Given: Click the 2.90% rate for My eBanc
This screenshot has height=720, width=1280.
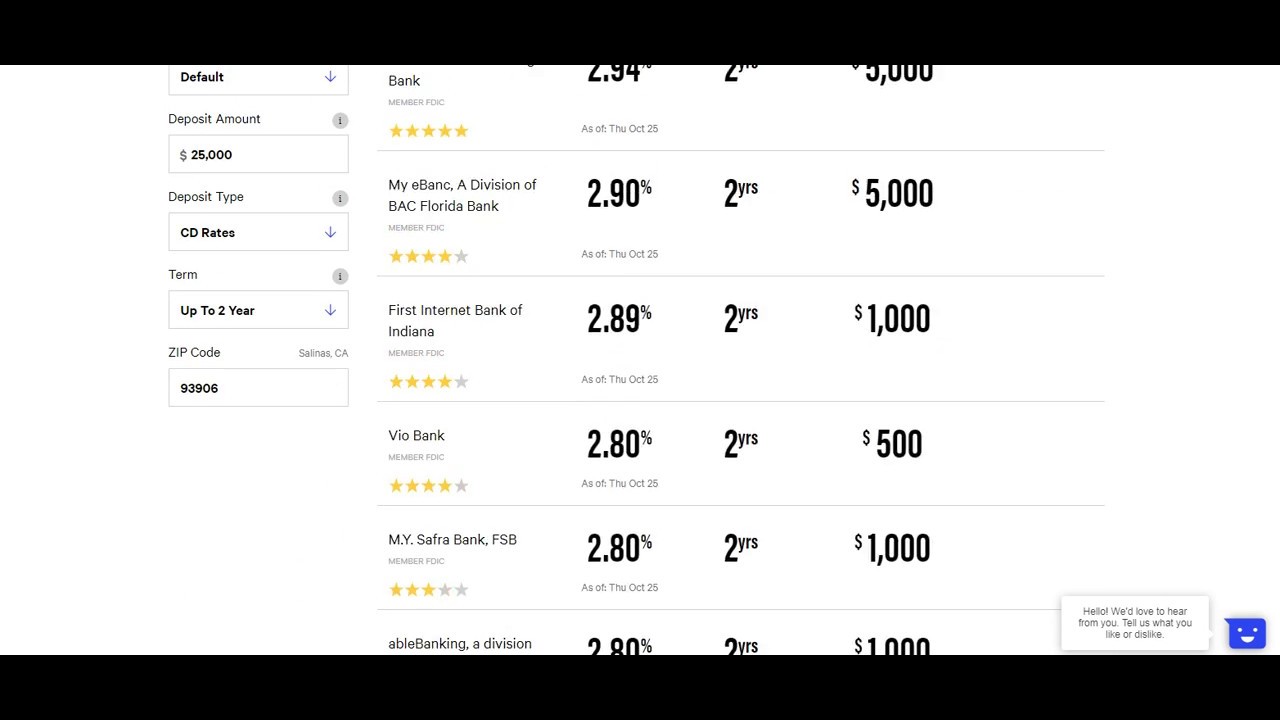Looking at the screenshot, I should (x=619, y=194).
